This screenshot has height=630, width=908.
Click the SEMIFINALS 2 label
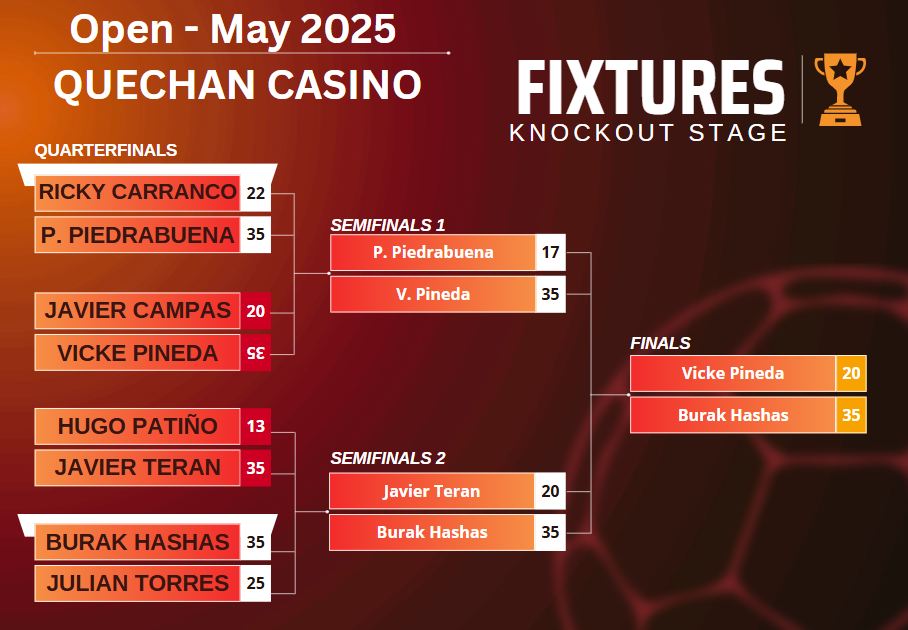point(388,459)
